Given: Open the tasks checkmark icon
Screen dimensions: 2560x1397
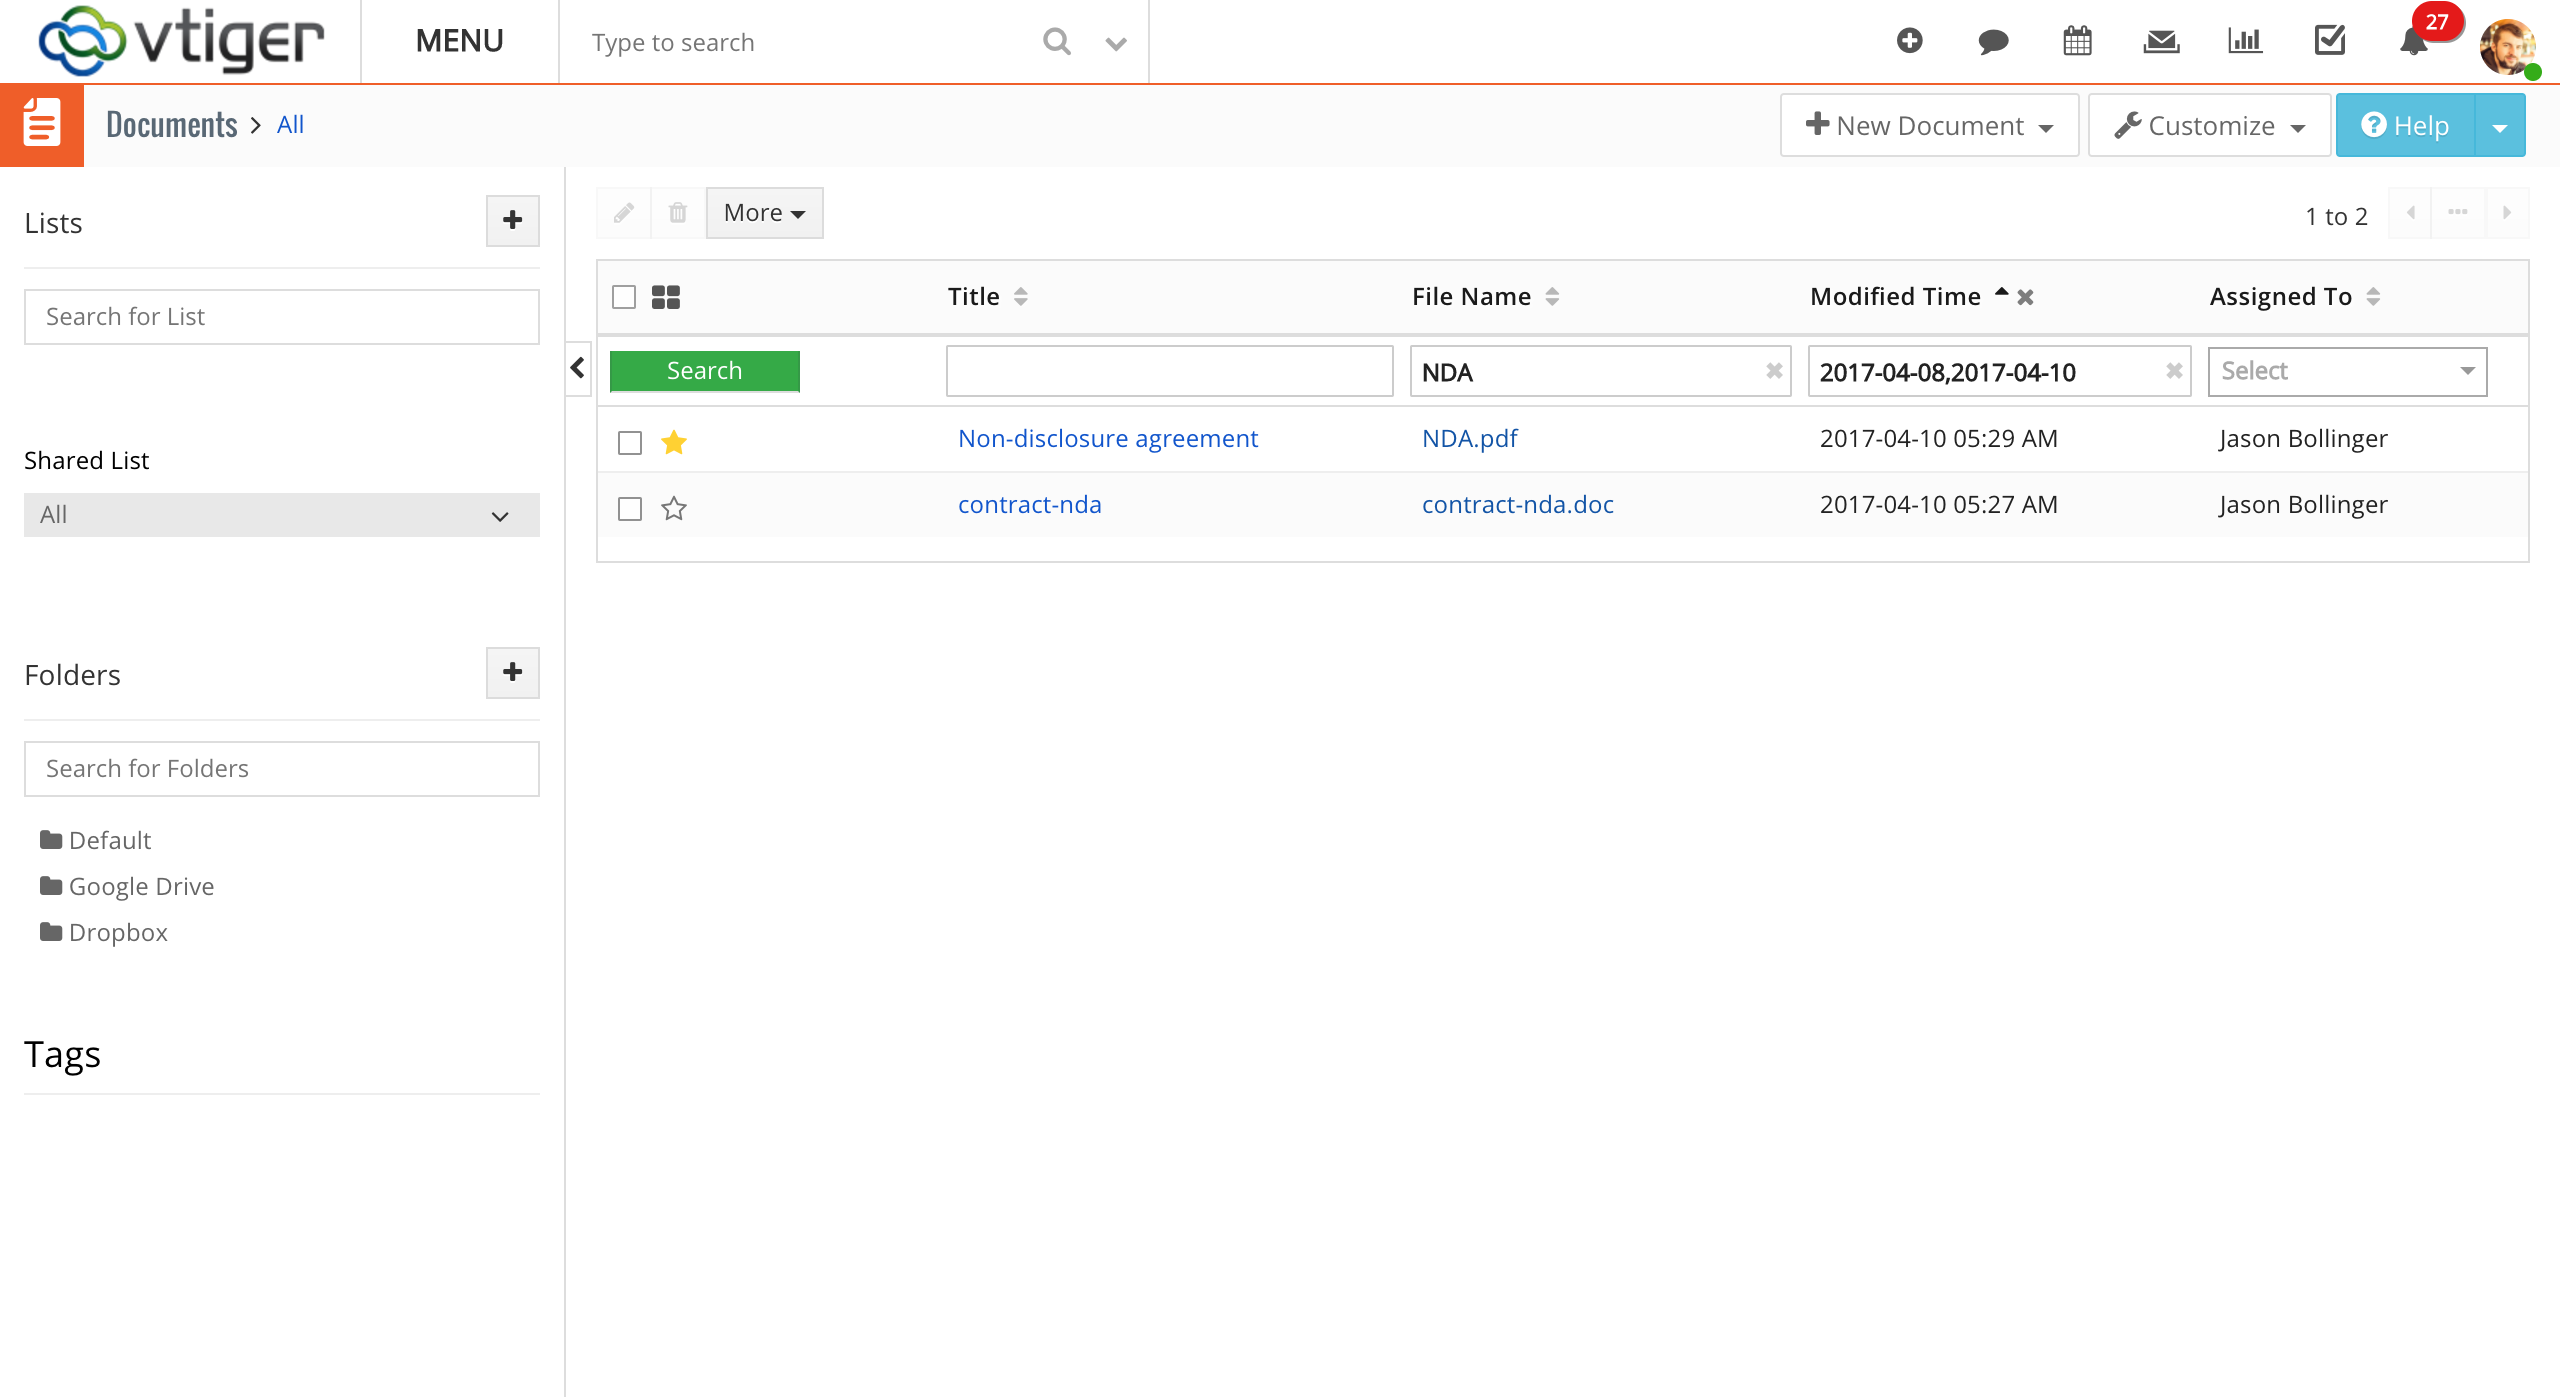Looking at the screenshot, I should (2329, 41).
